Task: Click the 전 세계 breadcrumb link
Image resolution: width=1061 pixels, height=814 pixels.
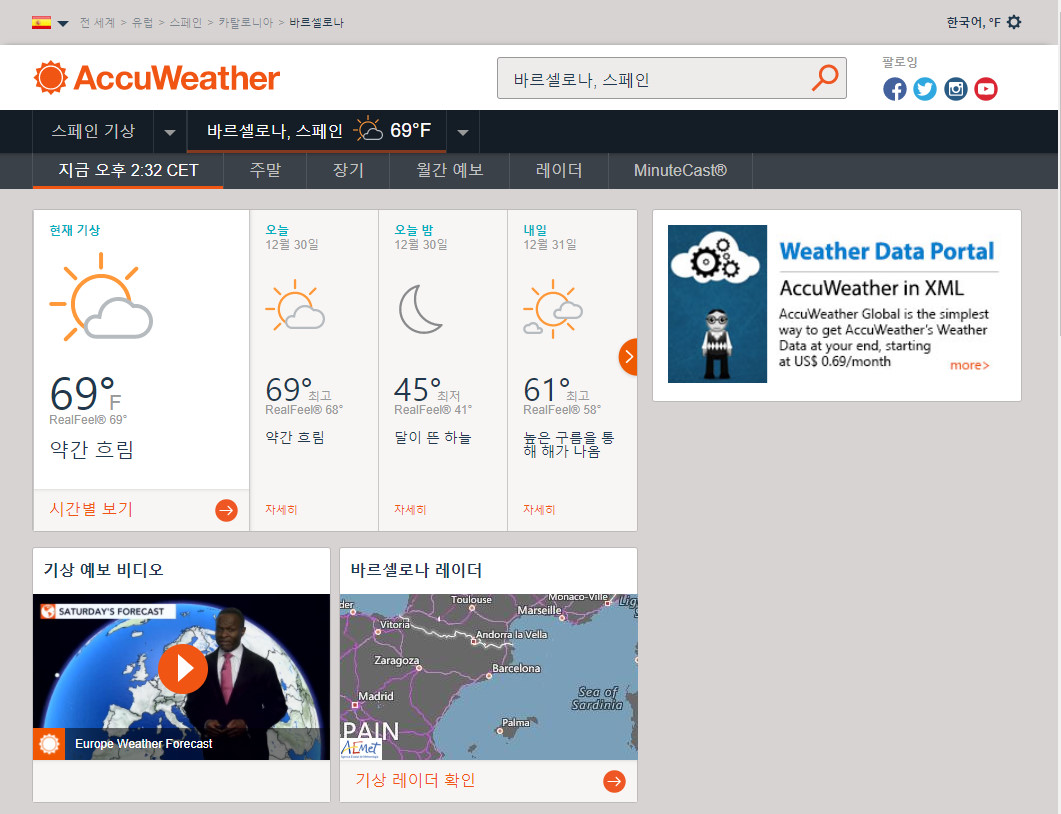Action: pos(97,22)
